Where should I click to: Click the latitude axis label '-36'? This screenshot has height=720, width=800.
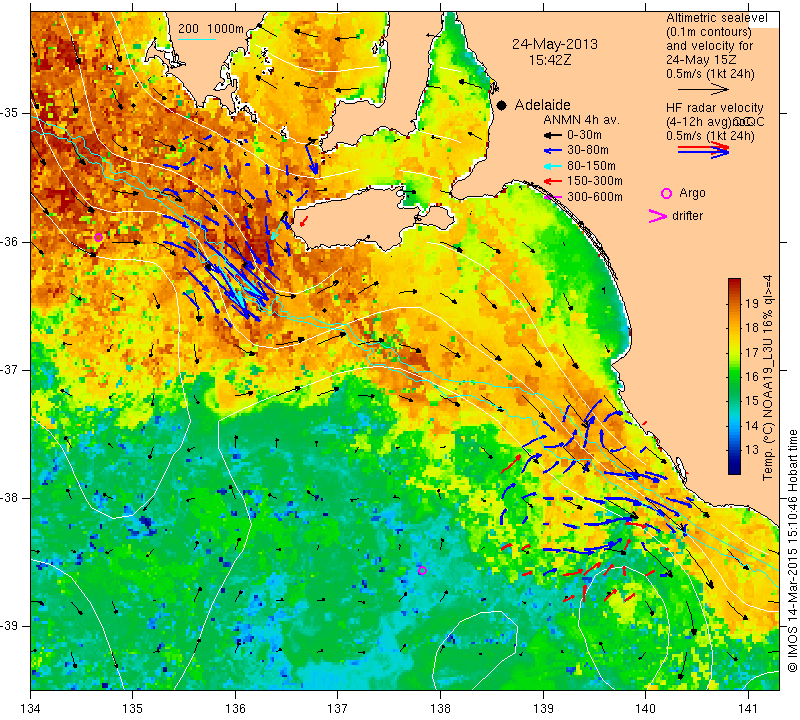9,241
